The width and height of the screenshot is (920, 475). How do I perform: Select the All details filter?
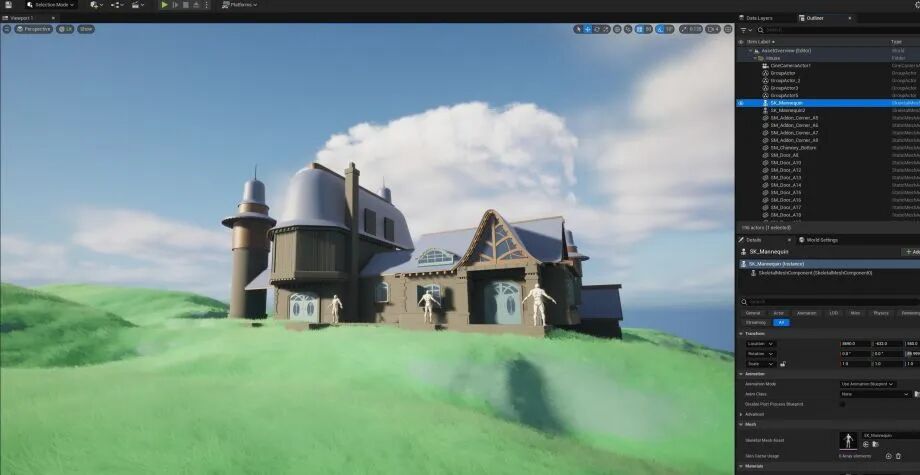(781, 323)
